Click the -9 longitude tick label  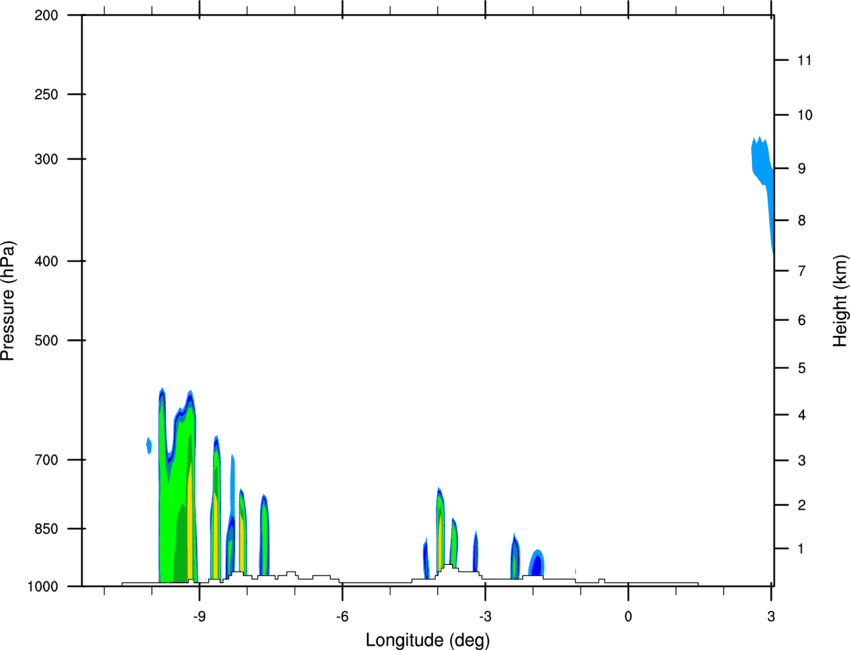pos(199,617)
